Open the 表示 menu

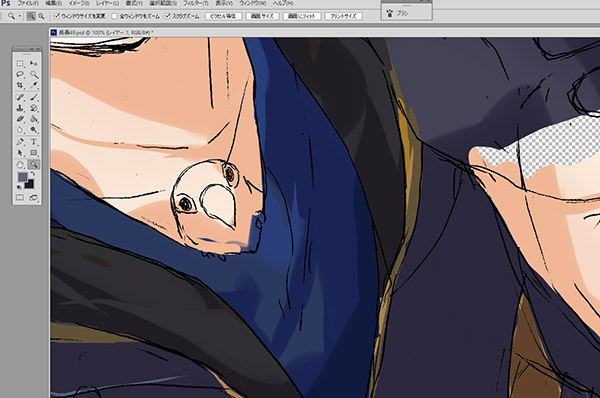(224, 3)
